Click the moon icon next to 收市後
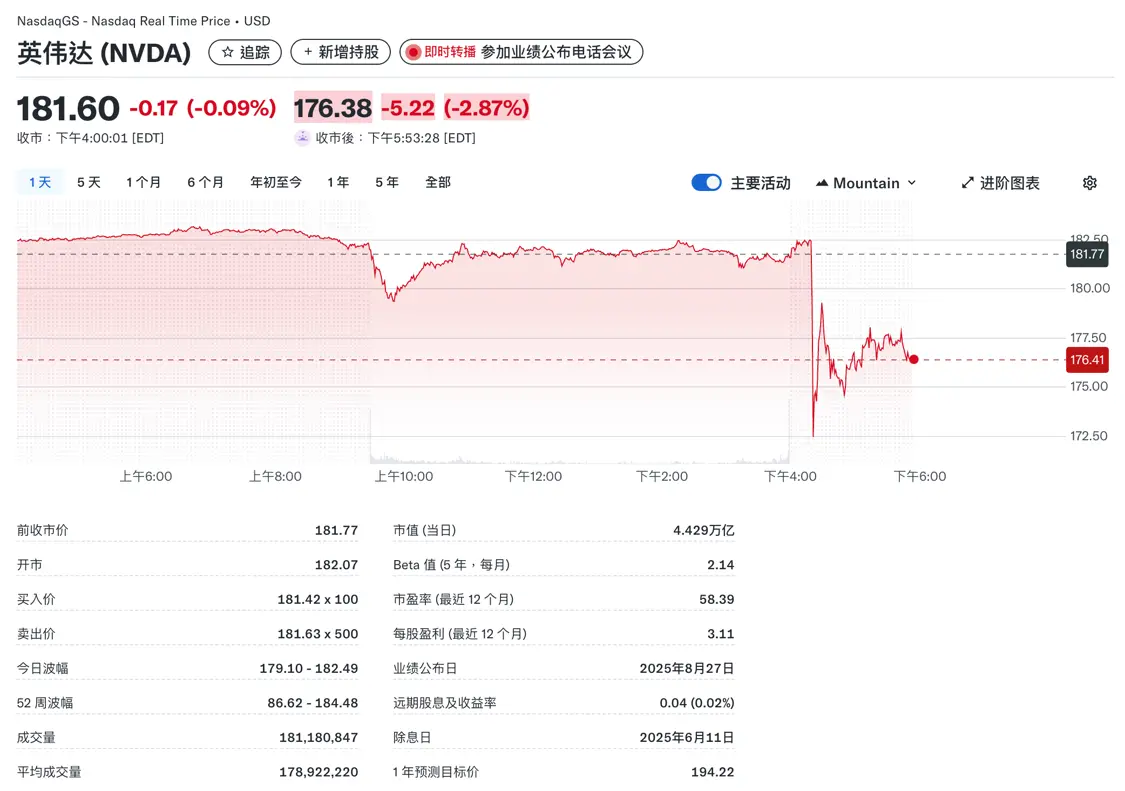1125x791 pixels. (x=302, y=138)
